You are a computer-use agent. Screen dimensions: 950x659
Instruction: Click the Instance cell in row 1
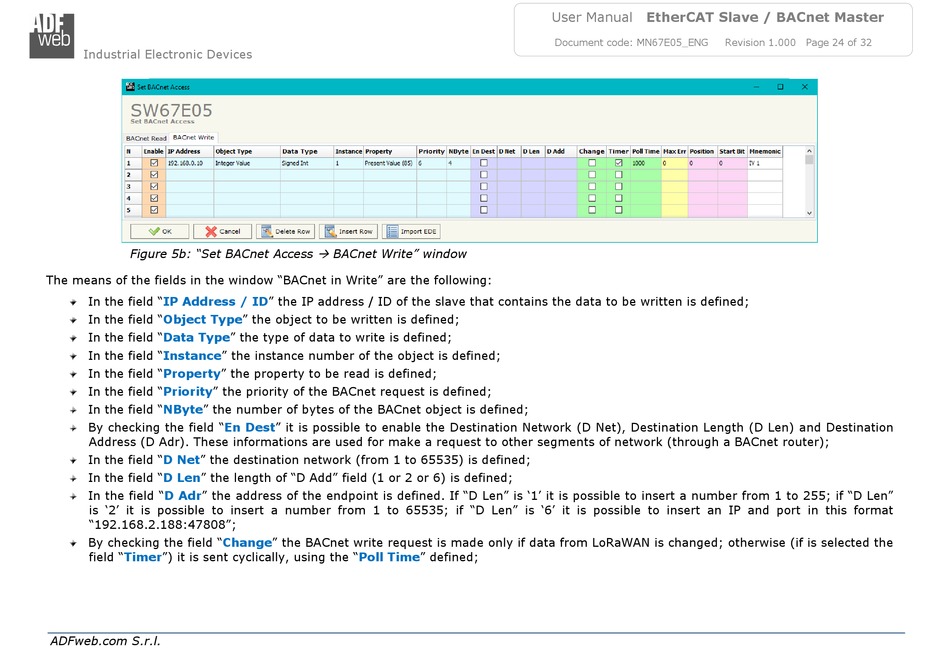tap(348, 163)
